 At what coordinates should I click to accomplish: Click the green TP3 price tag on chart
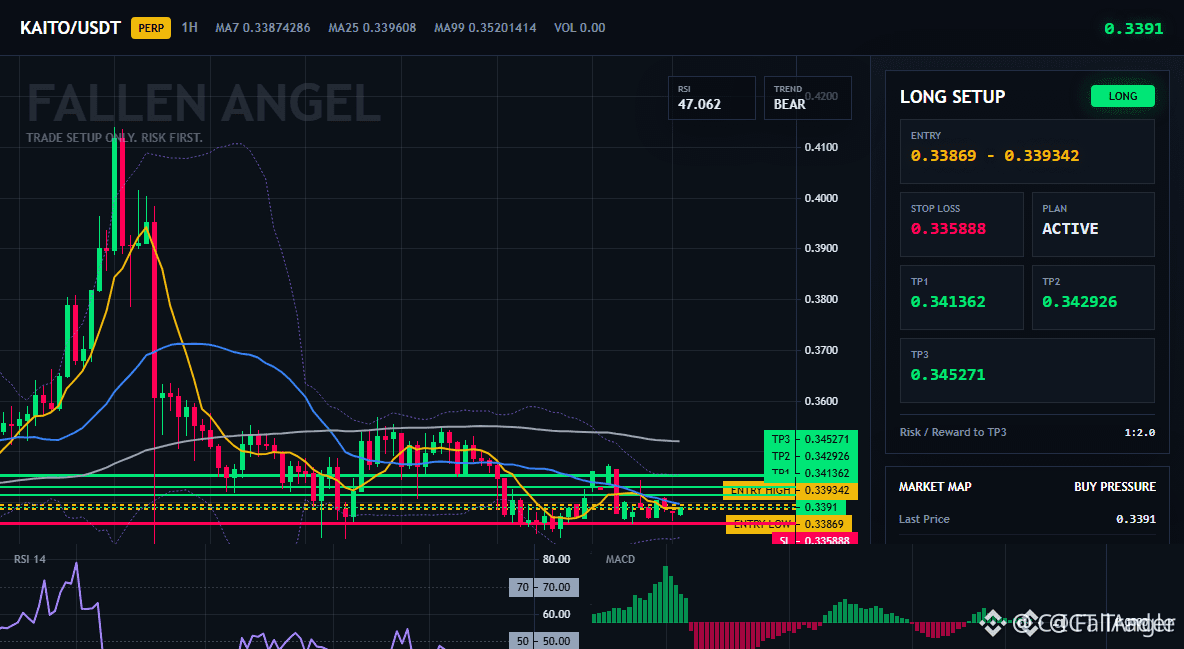coord(810,439)
